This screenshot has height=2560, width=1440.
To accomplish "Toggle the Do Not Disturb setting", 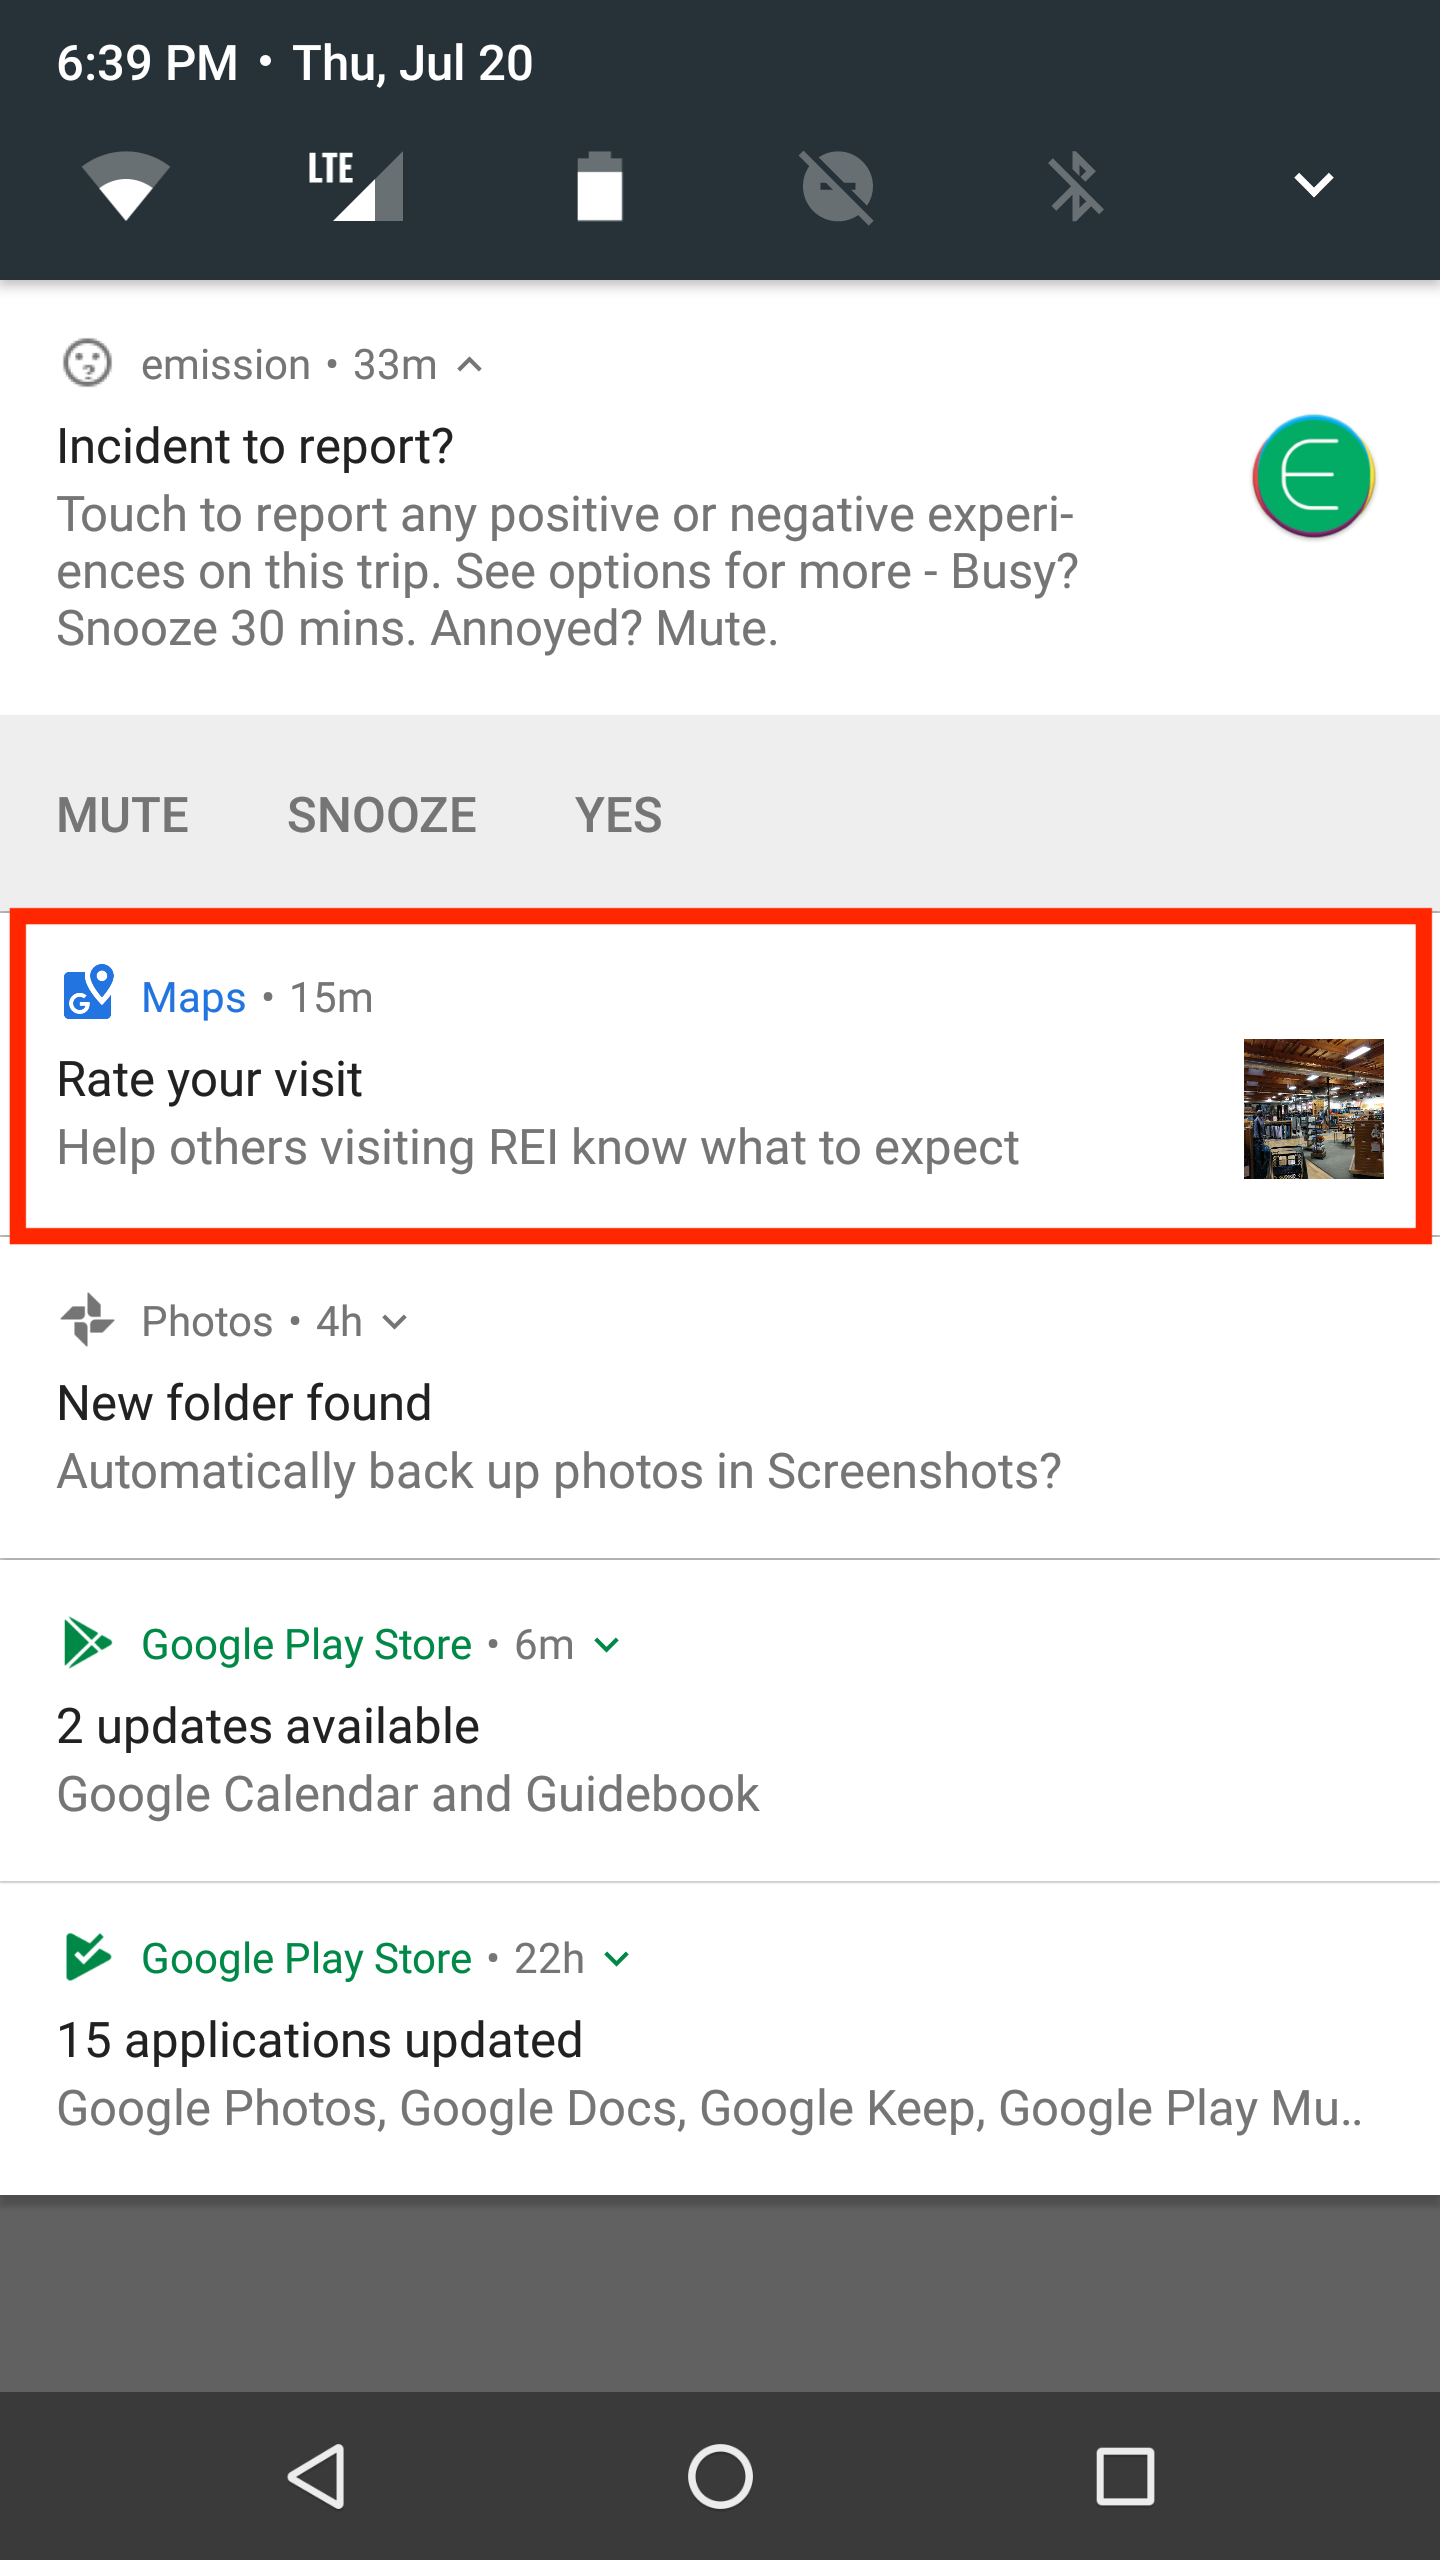I will (x=837, y=186).
